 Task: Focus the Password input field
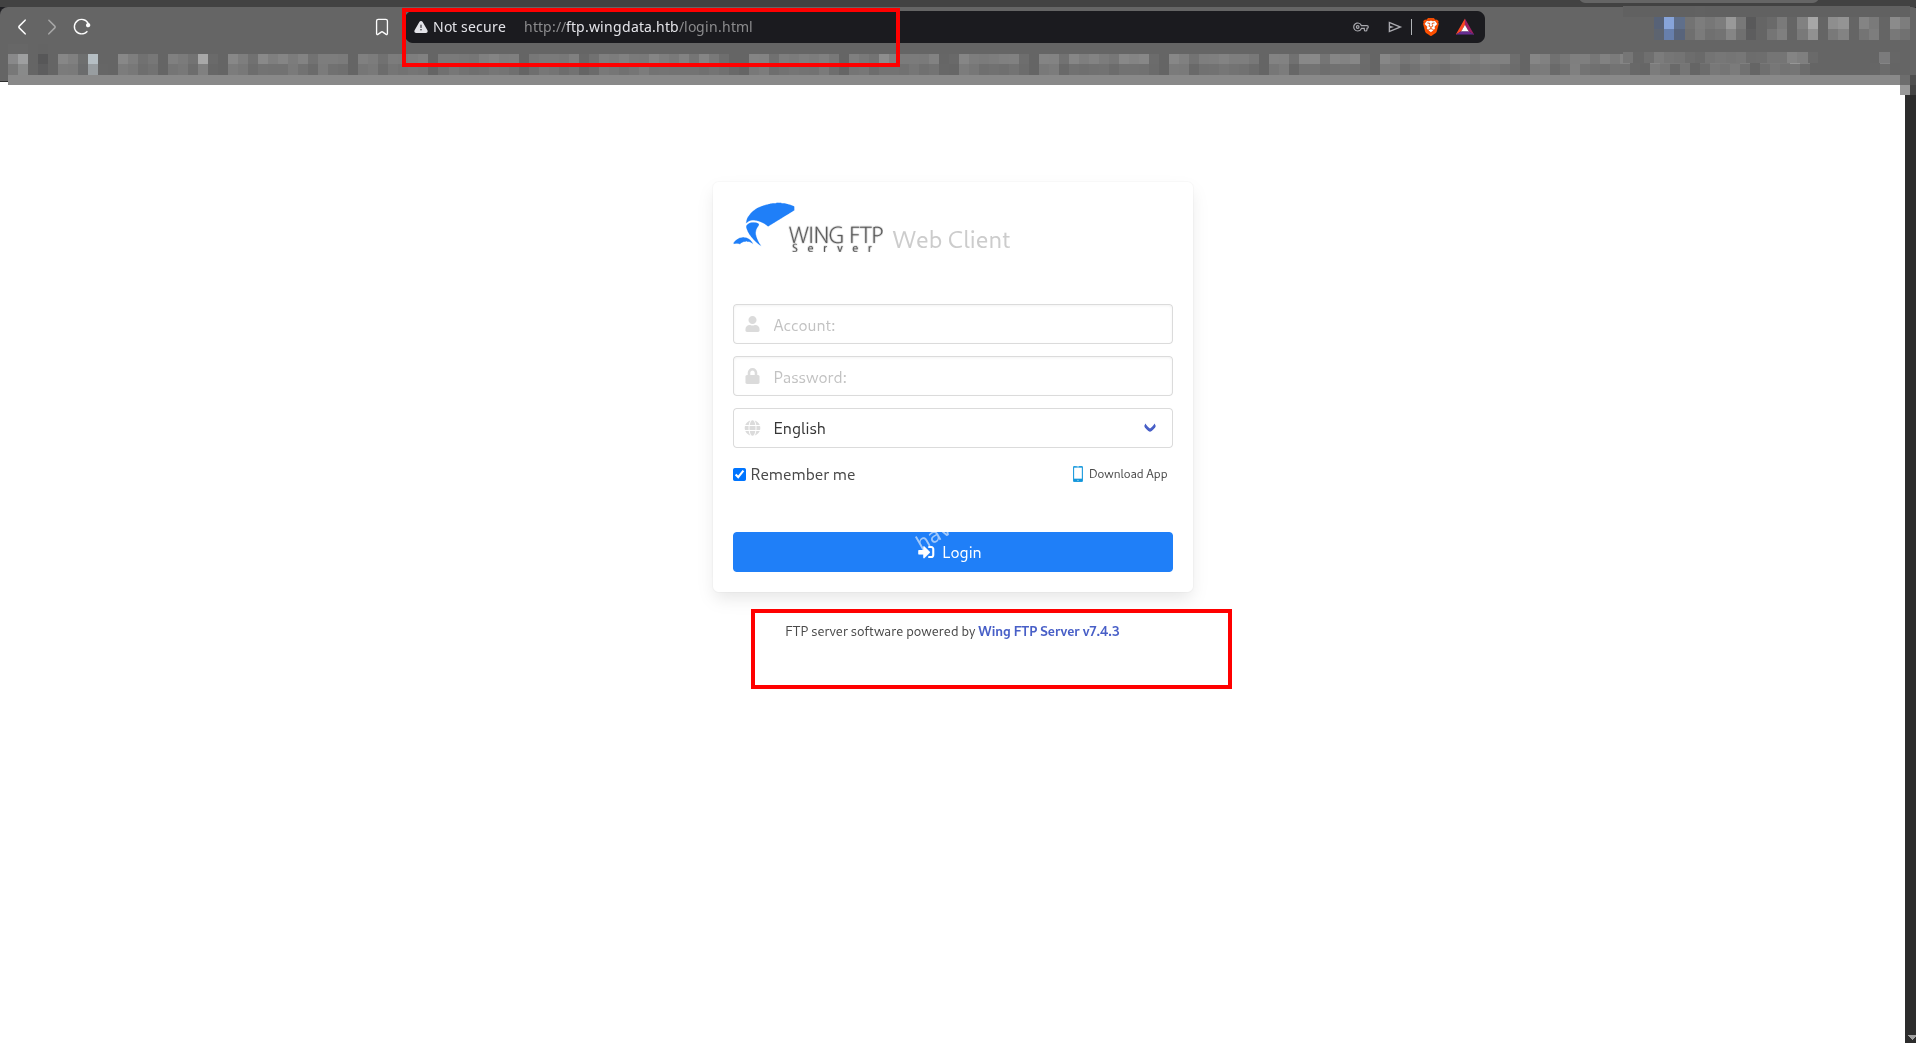click(x=952, y=376)
